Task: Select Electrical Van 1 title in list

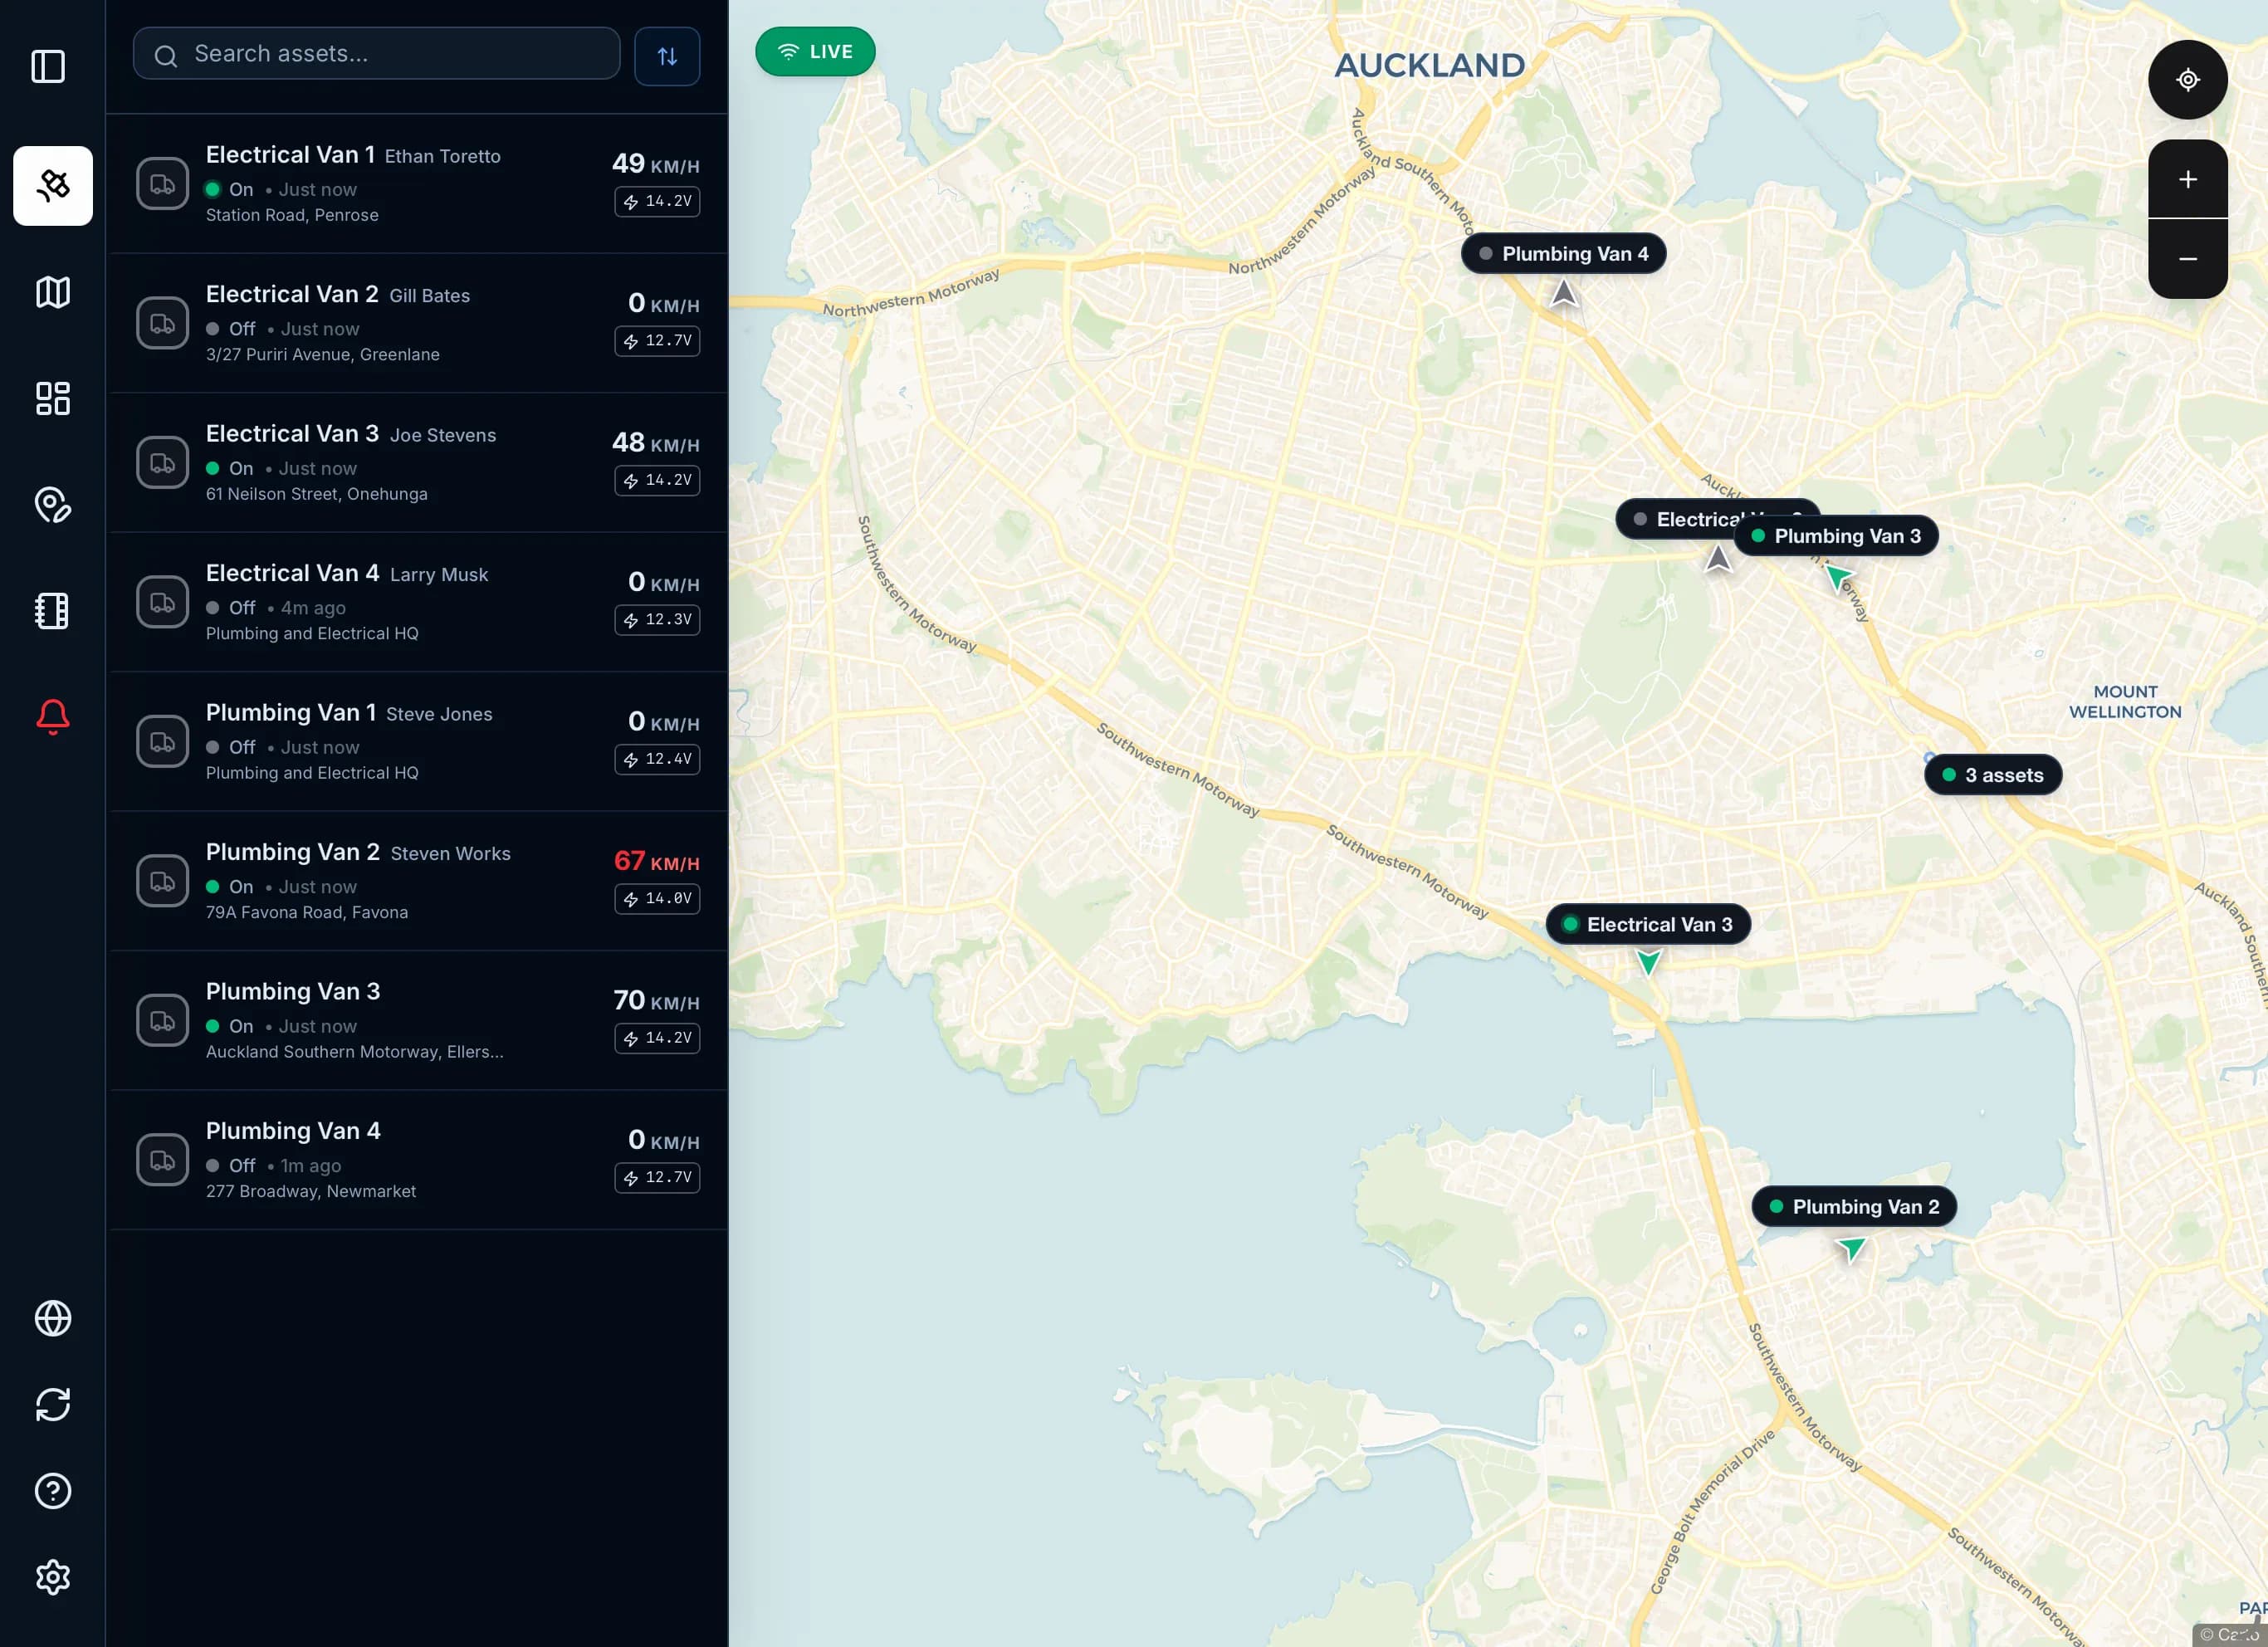Action: pyautogui.click(x=290, y=155)
